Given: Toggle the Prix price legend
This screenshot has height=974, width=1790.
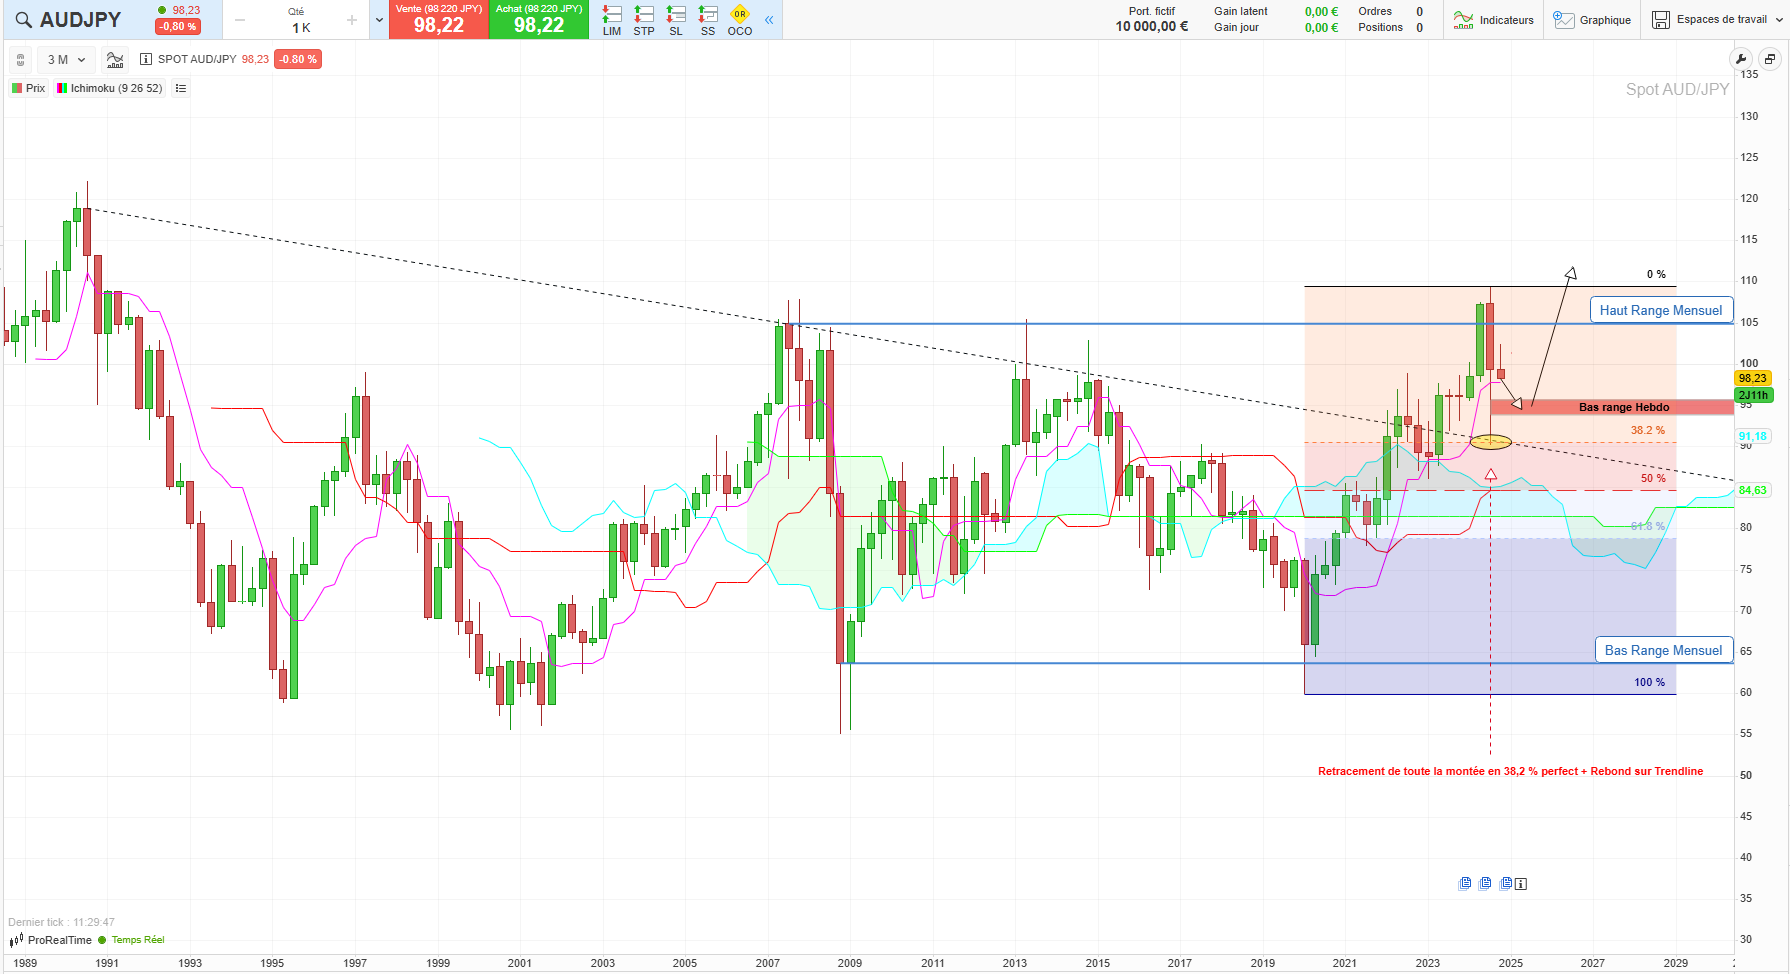Looking at the screenshot, I should click(29, 88).
